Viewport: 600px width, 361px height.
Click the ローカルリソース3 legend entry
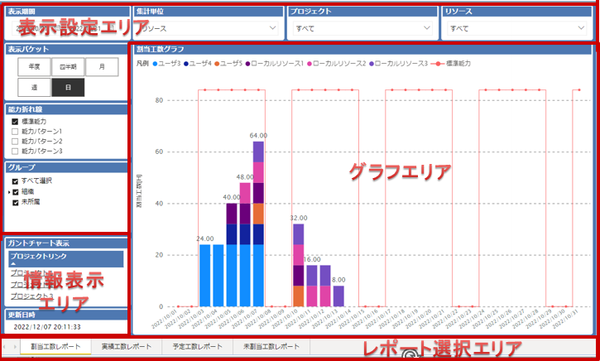(x=399, y=64)
